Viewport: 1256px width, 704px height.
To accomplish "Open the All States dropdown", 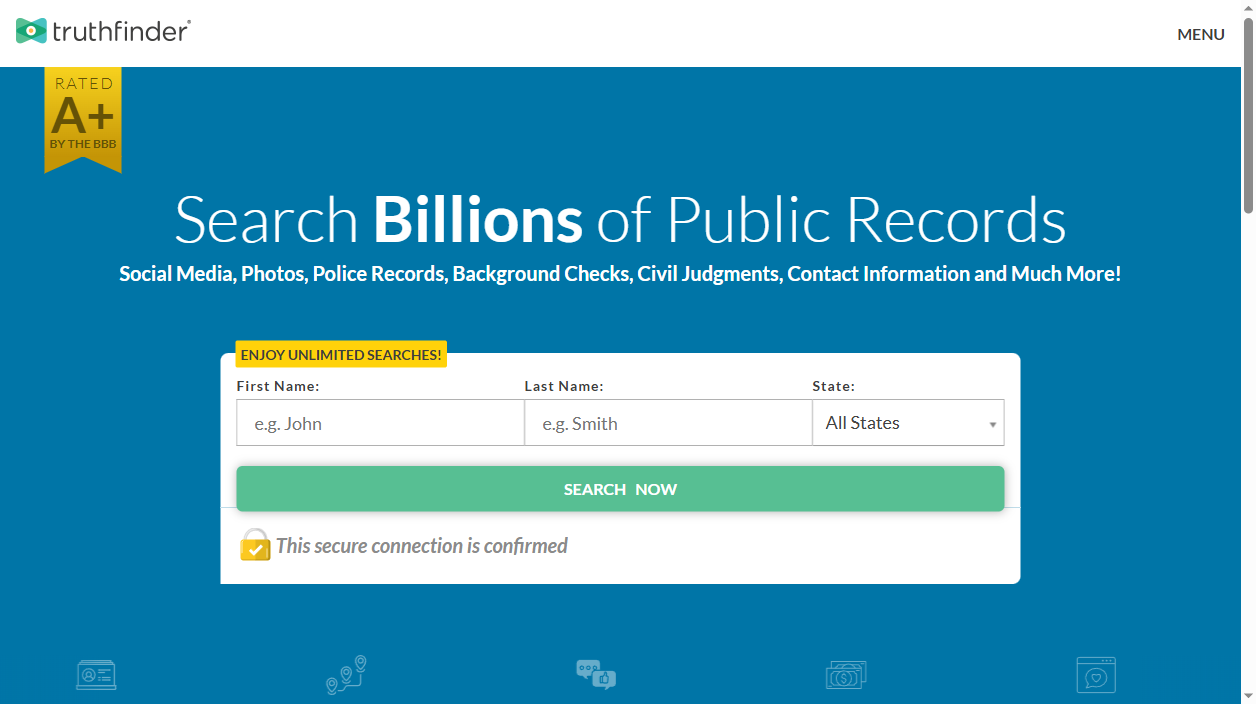I will [908, 423].
